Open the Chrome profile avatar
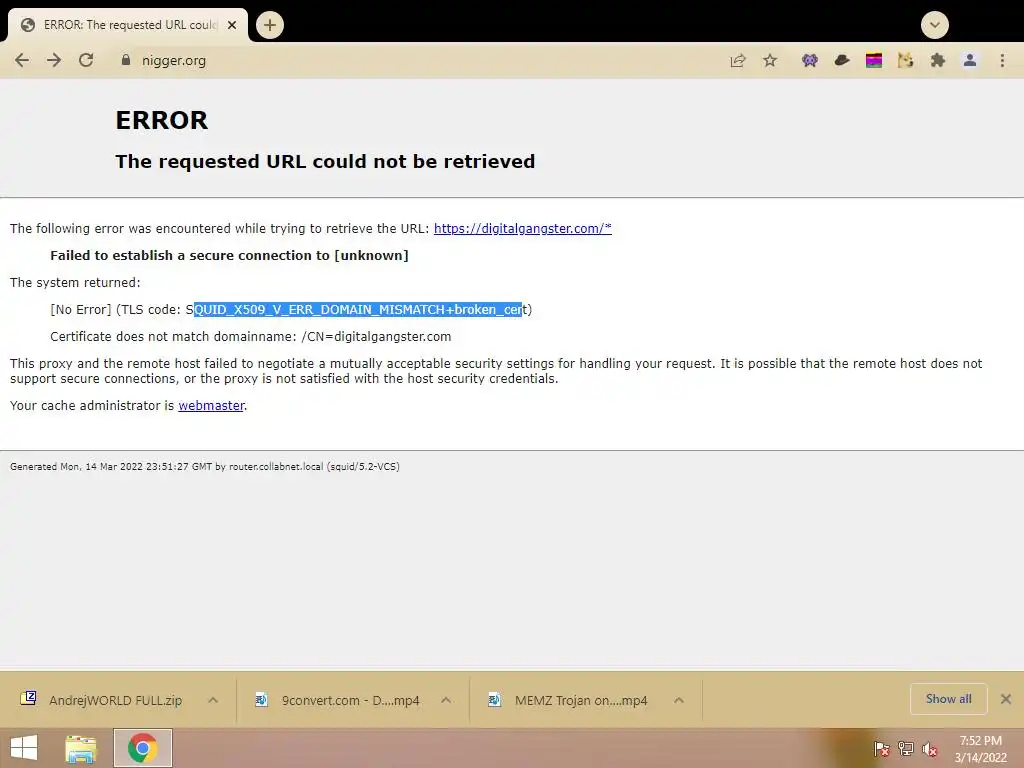1024x768 pixels. [970, 61]
